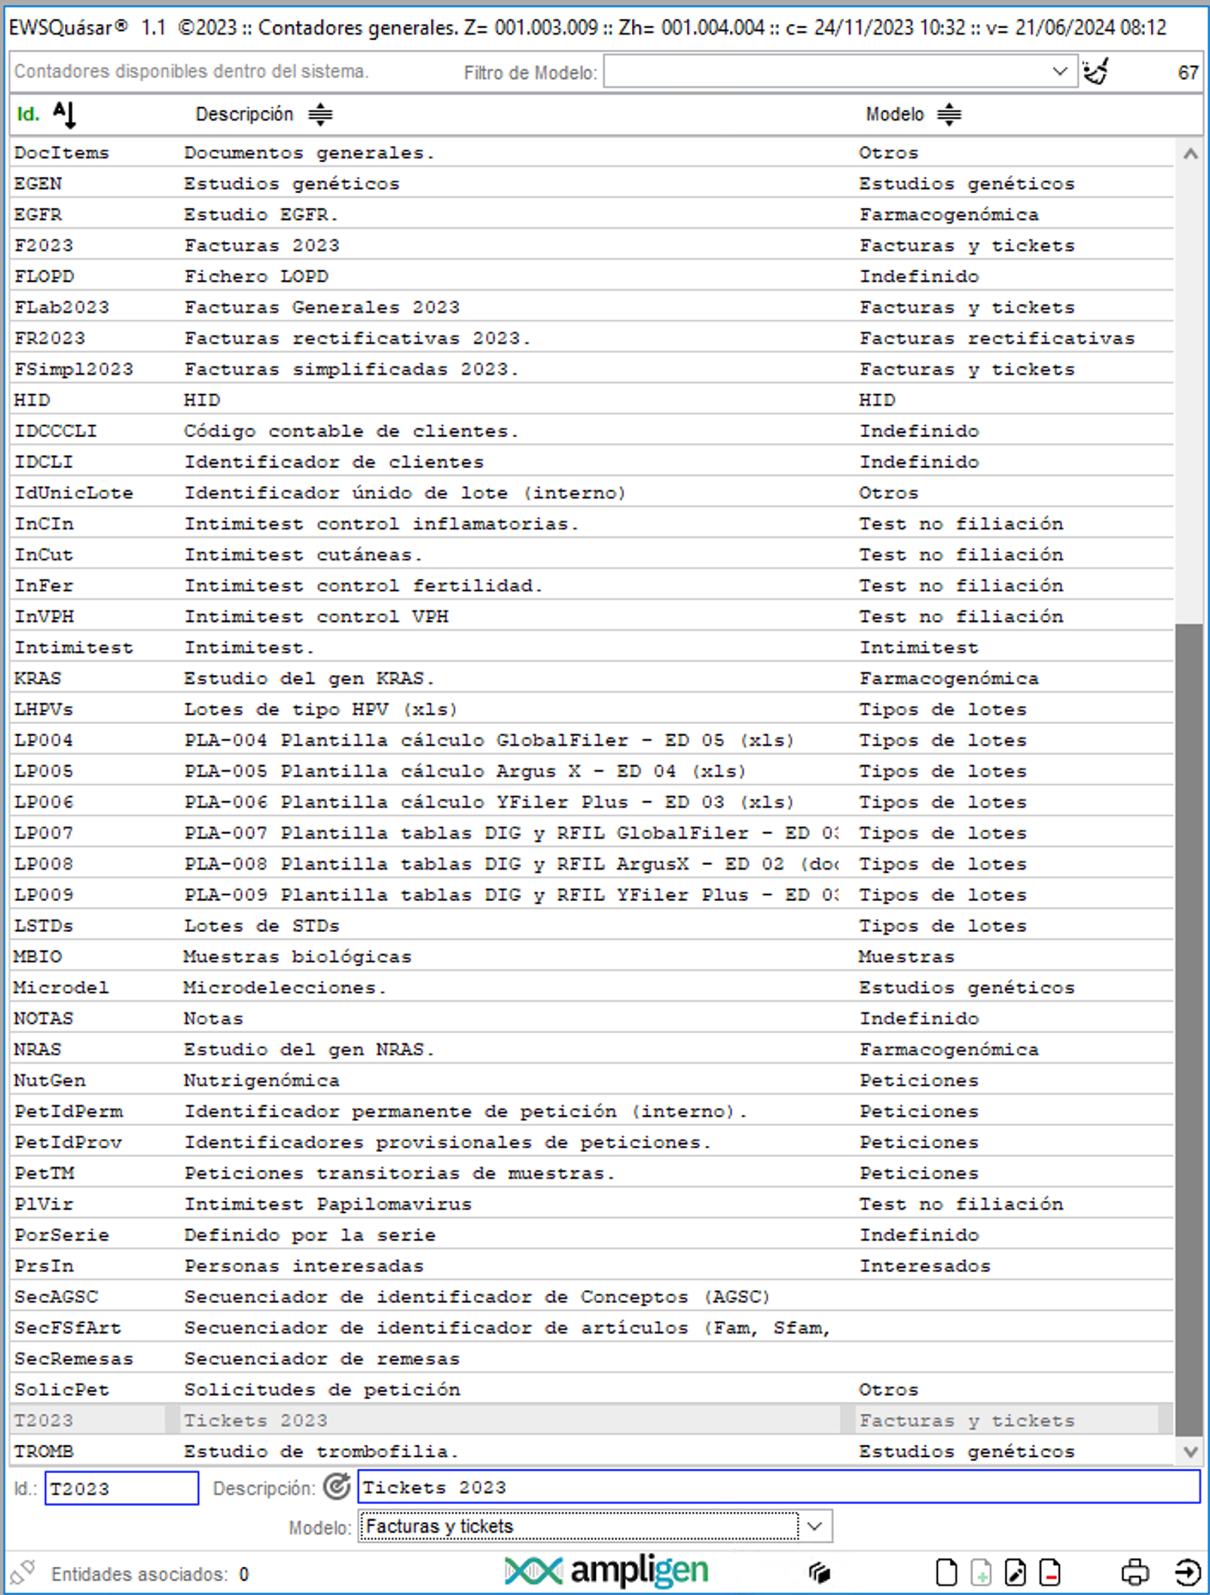This screenshot has height=1595, width=1210.
Task: Click the clear filter broom icon
Action: click(1096, 72)
